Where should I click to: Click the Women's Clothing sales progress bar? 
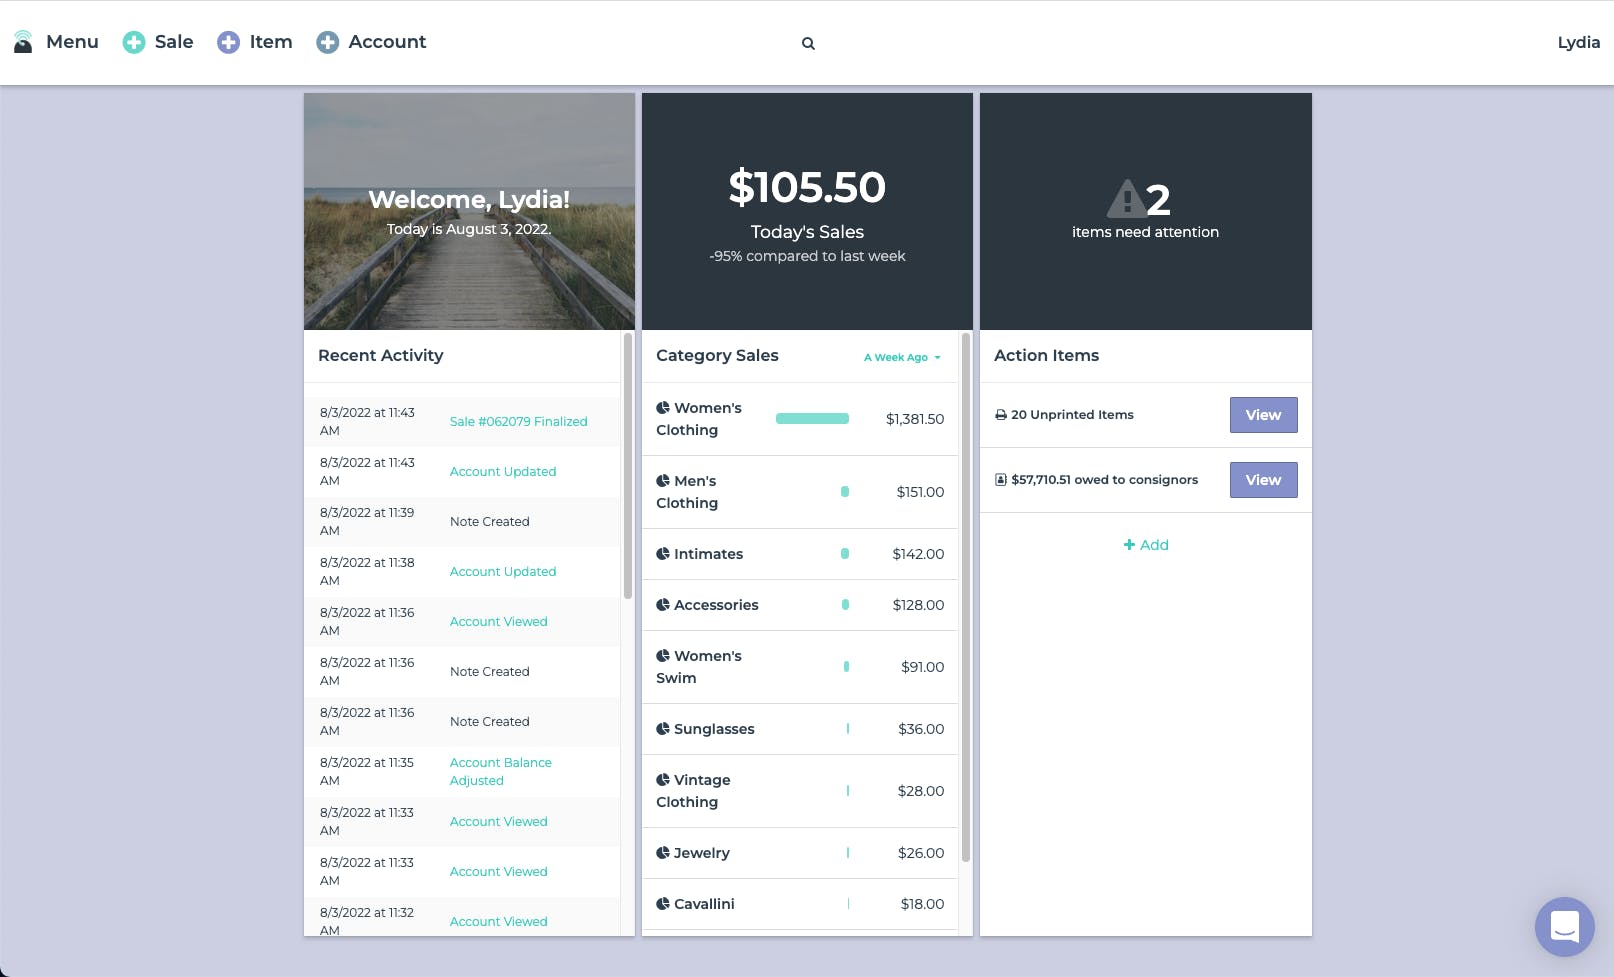click(x=812, y=418)
